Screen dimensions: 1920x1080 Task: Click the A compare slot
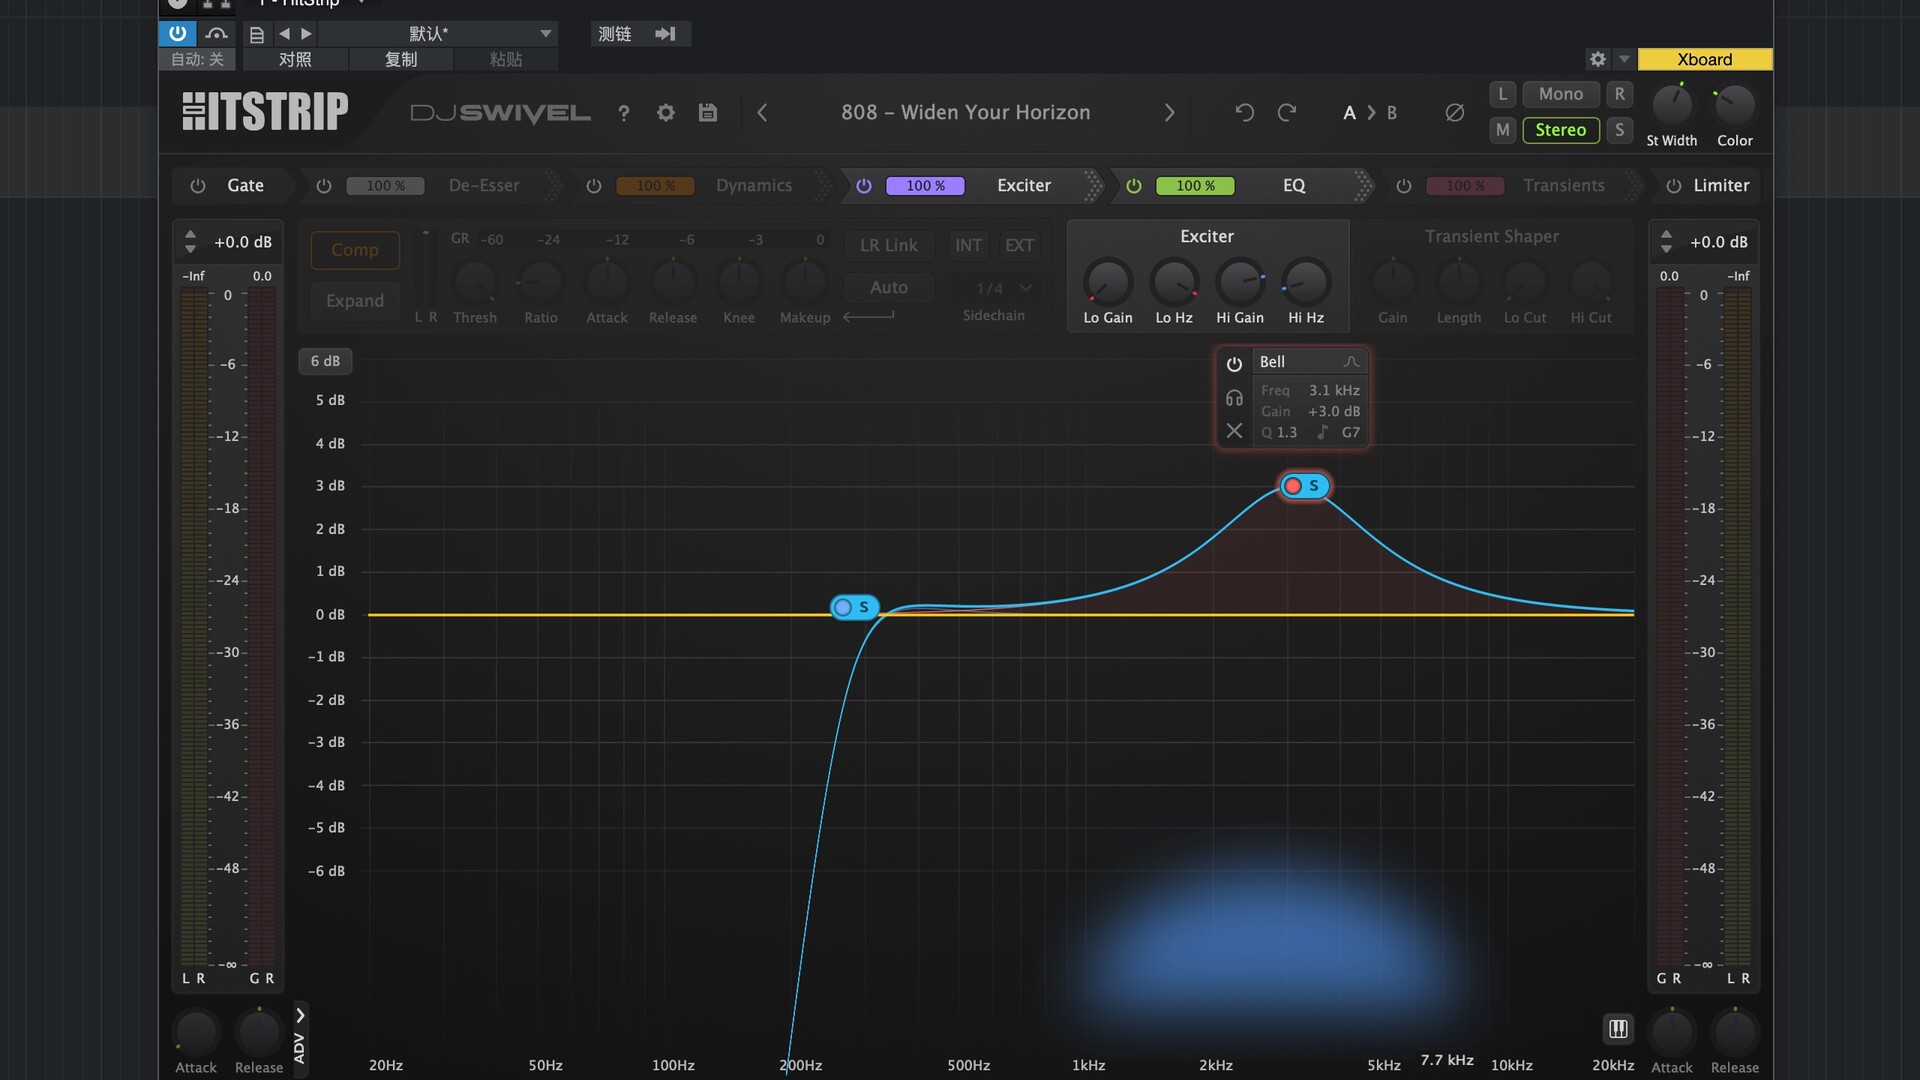click(x=1349, y=113)
